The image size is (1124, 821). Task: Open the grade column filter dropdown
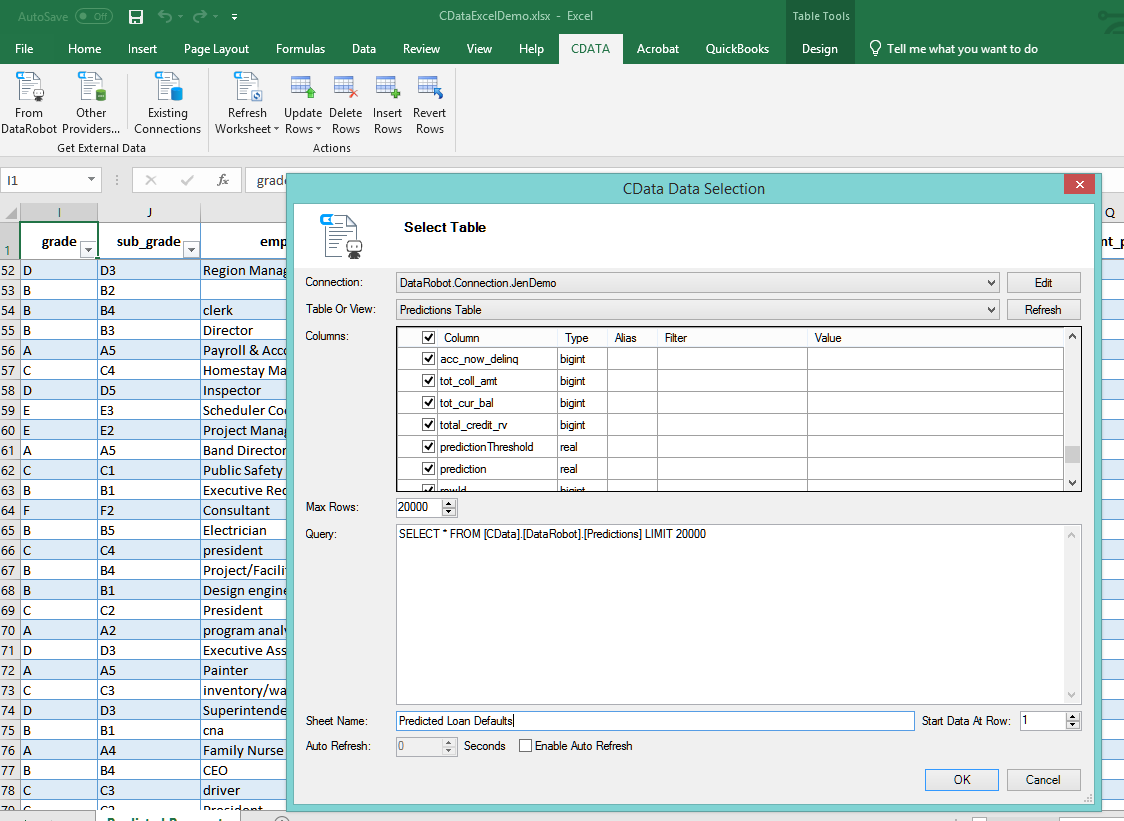point(88,249)
